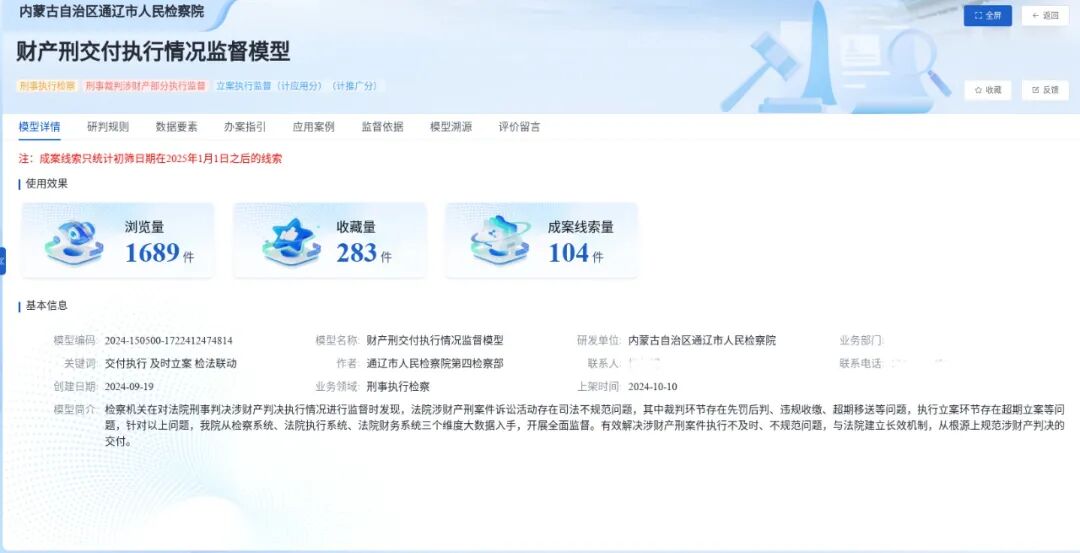Click the left edge collapse handle
The width and height of the screenshot is (1080, 553).
pos(3,261)
